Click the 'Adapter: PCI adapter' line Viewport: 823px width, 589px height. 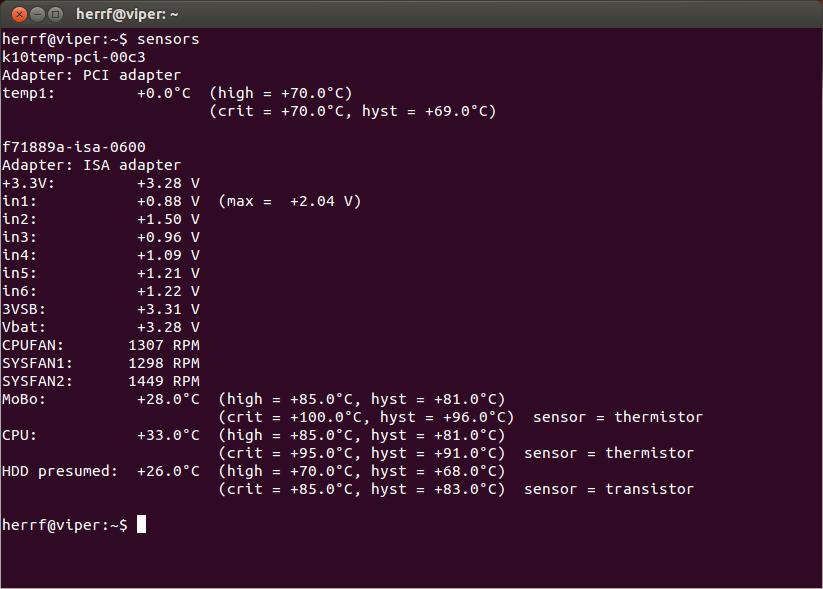point(91,75)
